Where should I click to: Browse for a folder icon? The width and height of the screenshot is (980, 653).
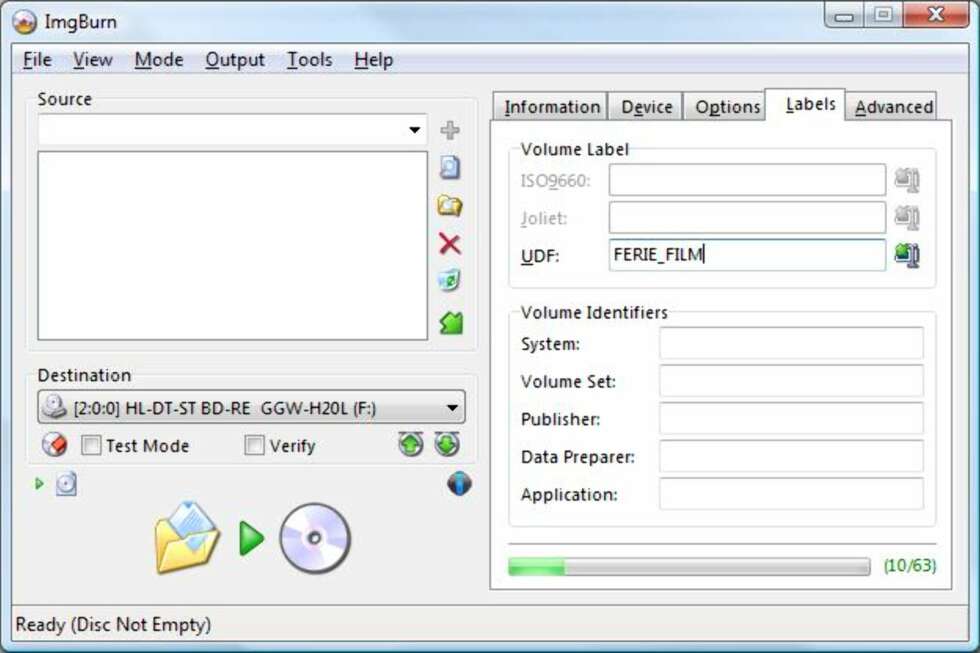pyautogui.click(x=449, y=206)
